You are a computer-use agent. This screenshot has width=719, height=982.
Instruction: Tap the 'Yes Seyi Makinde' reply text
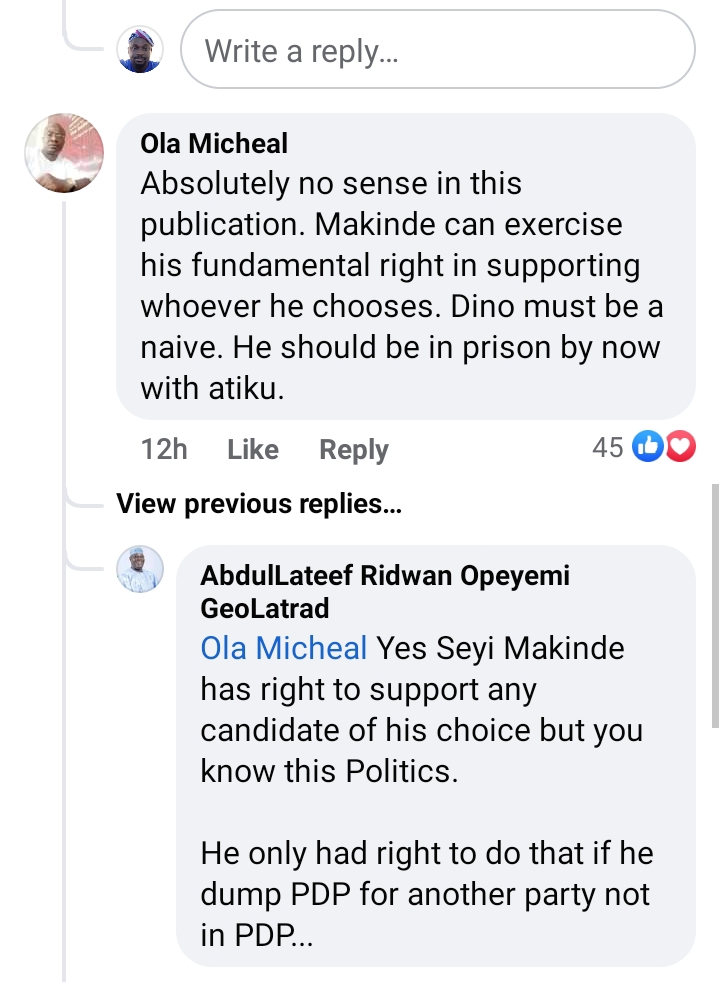pos(500,648)
